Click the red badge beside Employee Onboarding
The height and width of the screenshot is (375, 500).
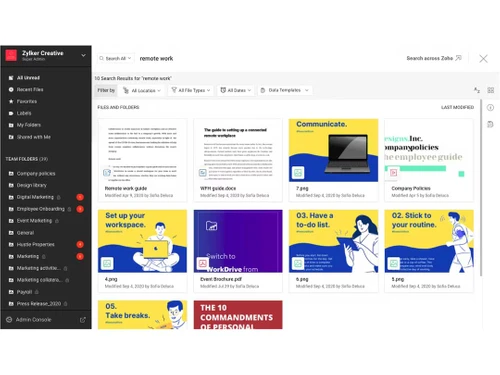pos(80,209)
